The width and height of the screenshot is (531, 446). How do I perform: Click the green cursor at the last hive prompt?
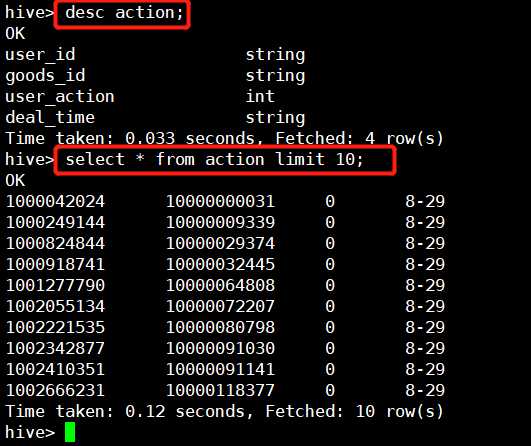[70, 432]
